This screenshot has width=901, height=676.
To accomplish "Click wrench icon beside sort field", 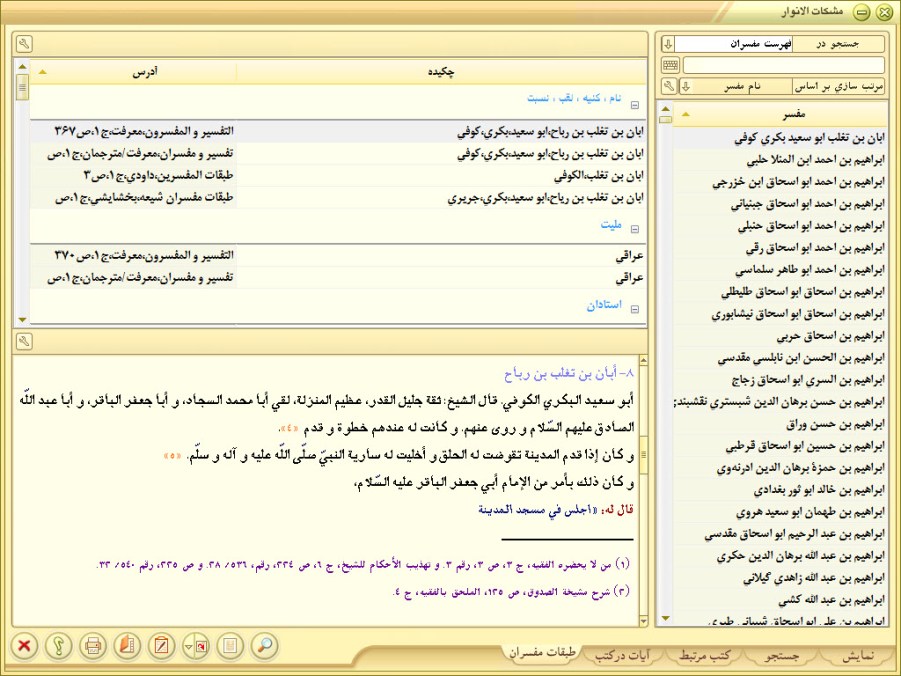I will tap(668, 87).
